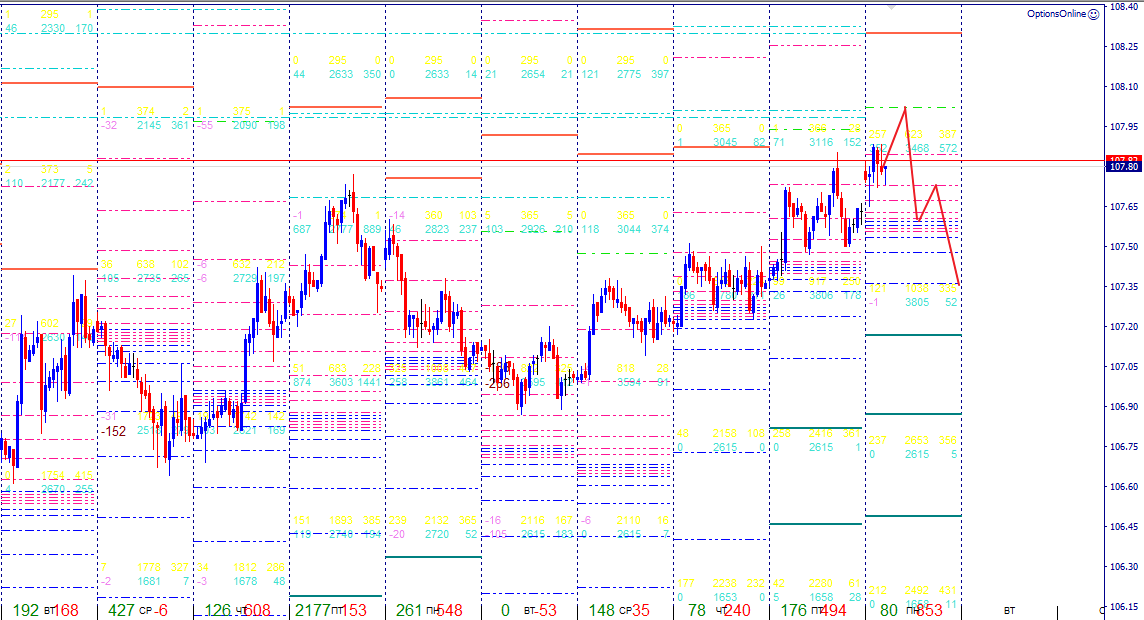Image resolution: width=1144 pixels, height=620 pixels.
Task: Click the expert advisor smiley face icon
Action: click(1093, 14)
